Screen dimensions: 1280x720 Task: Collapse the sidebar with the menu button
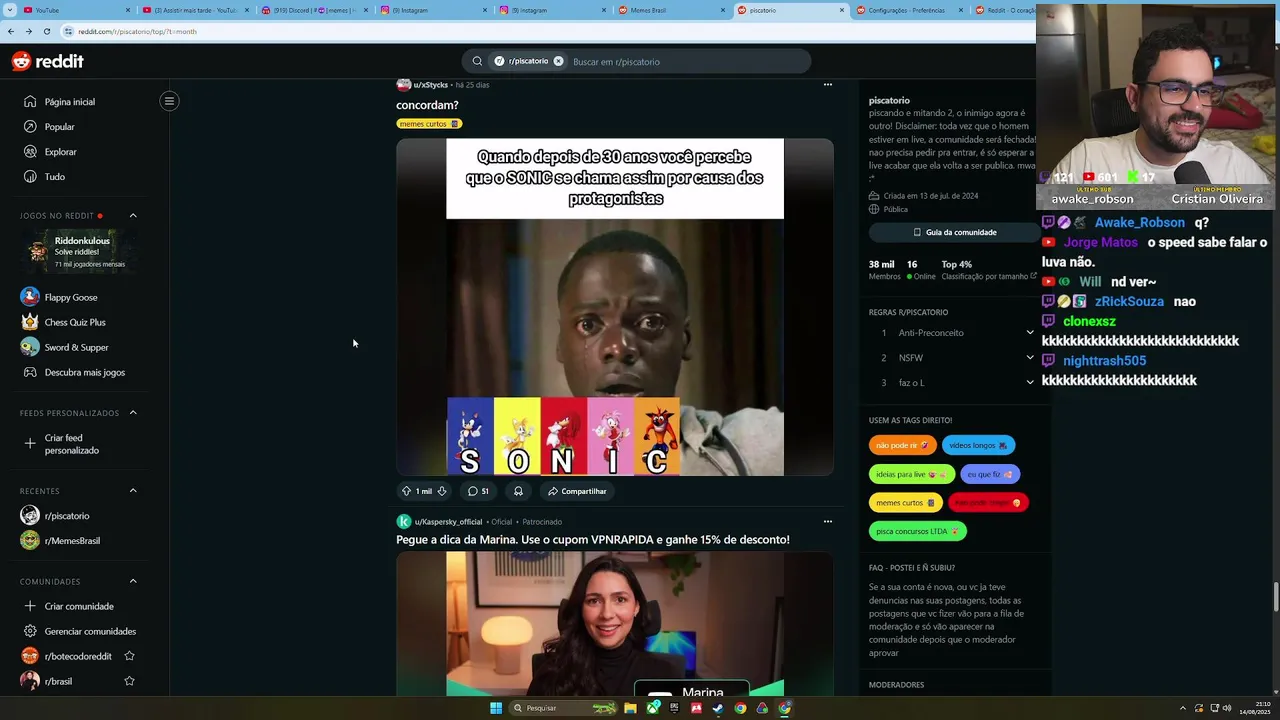point(169,101)
